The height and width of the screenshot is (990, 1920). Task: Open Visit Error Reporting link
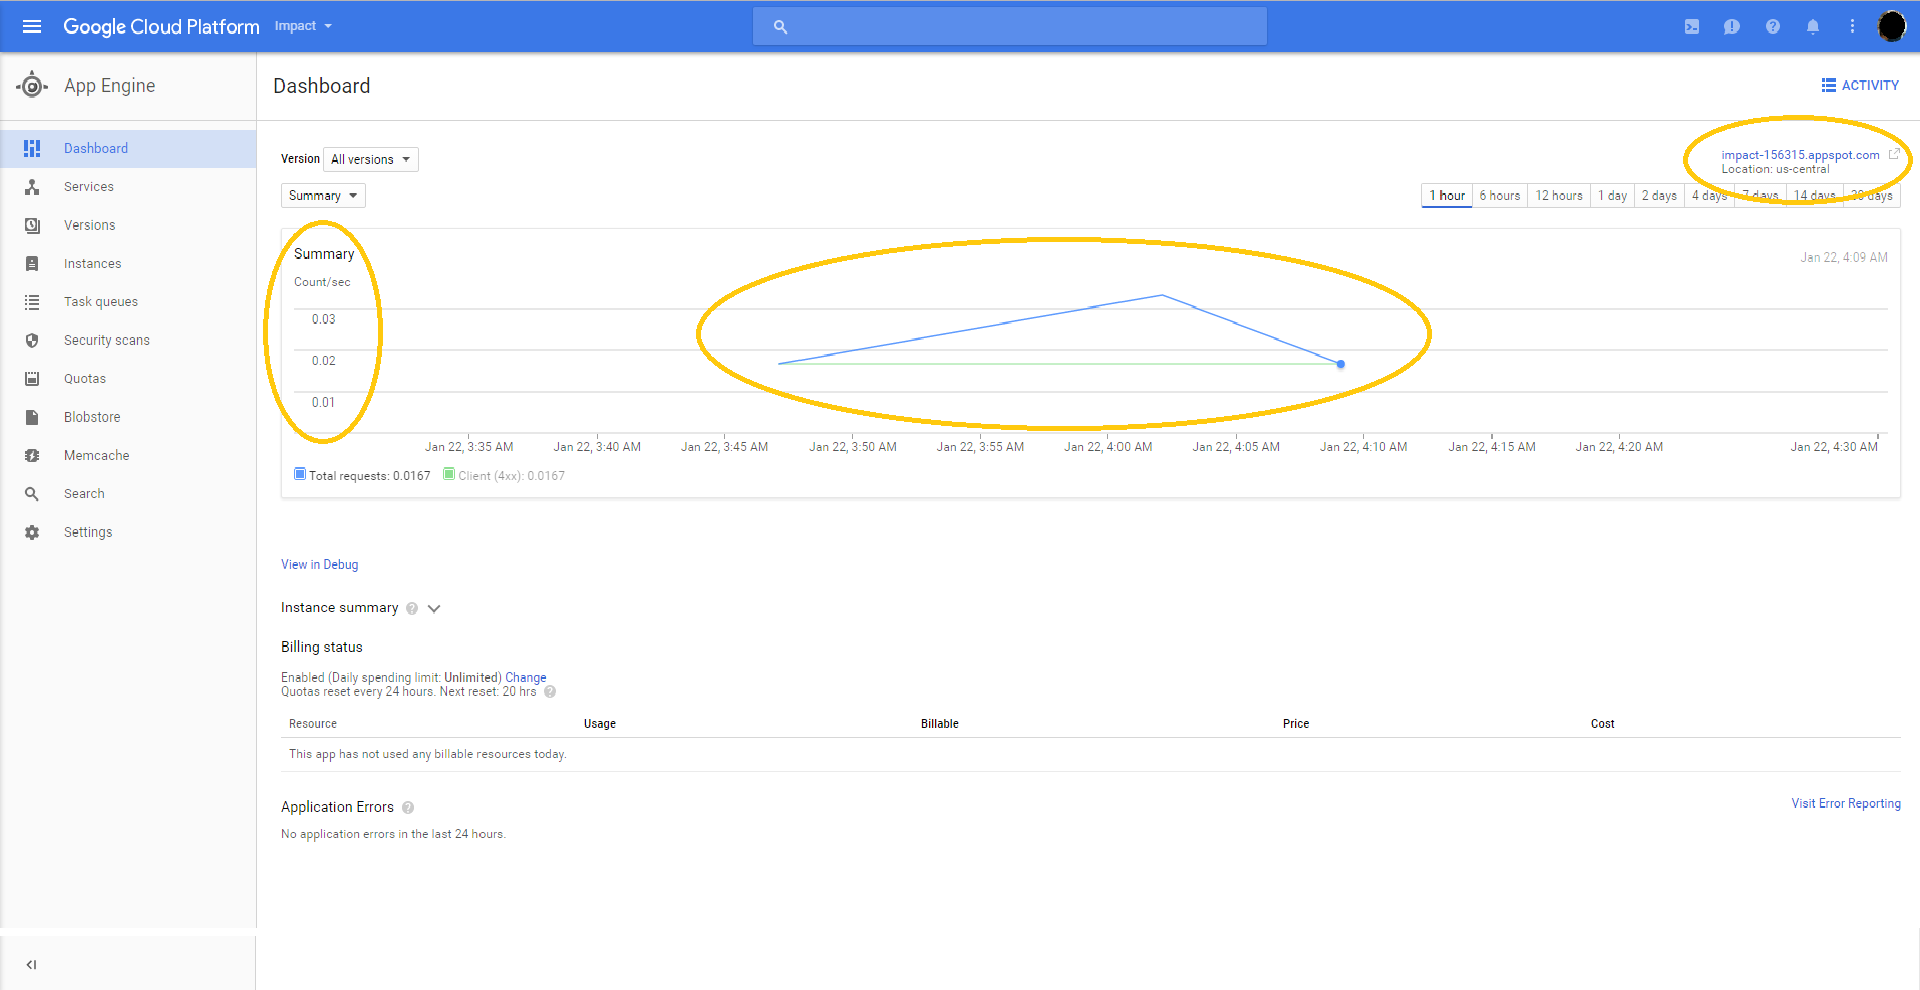[1846, 804]
